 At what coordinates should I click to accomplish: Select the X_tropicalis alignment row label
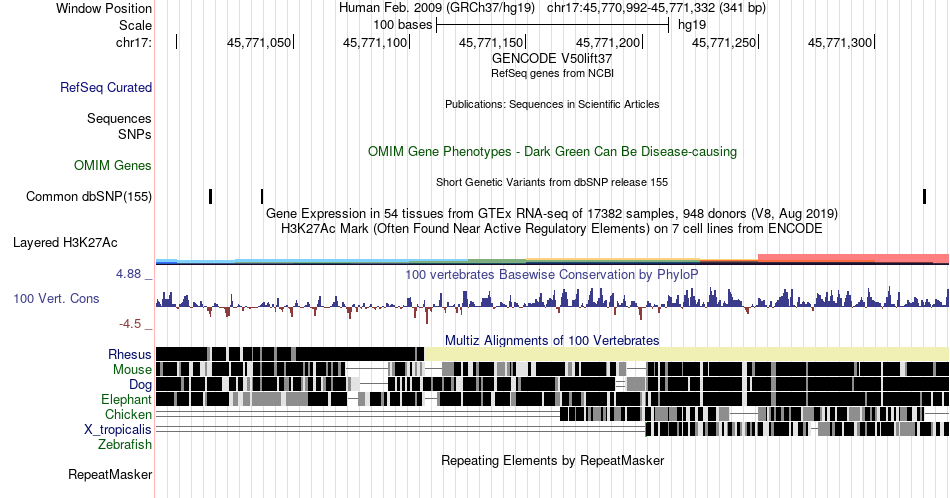[118, 430]
